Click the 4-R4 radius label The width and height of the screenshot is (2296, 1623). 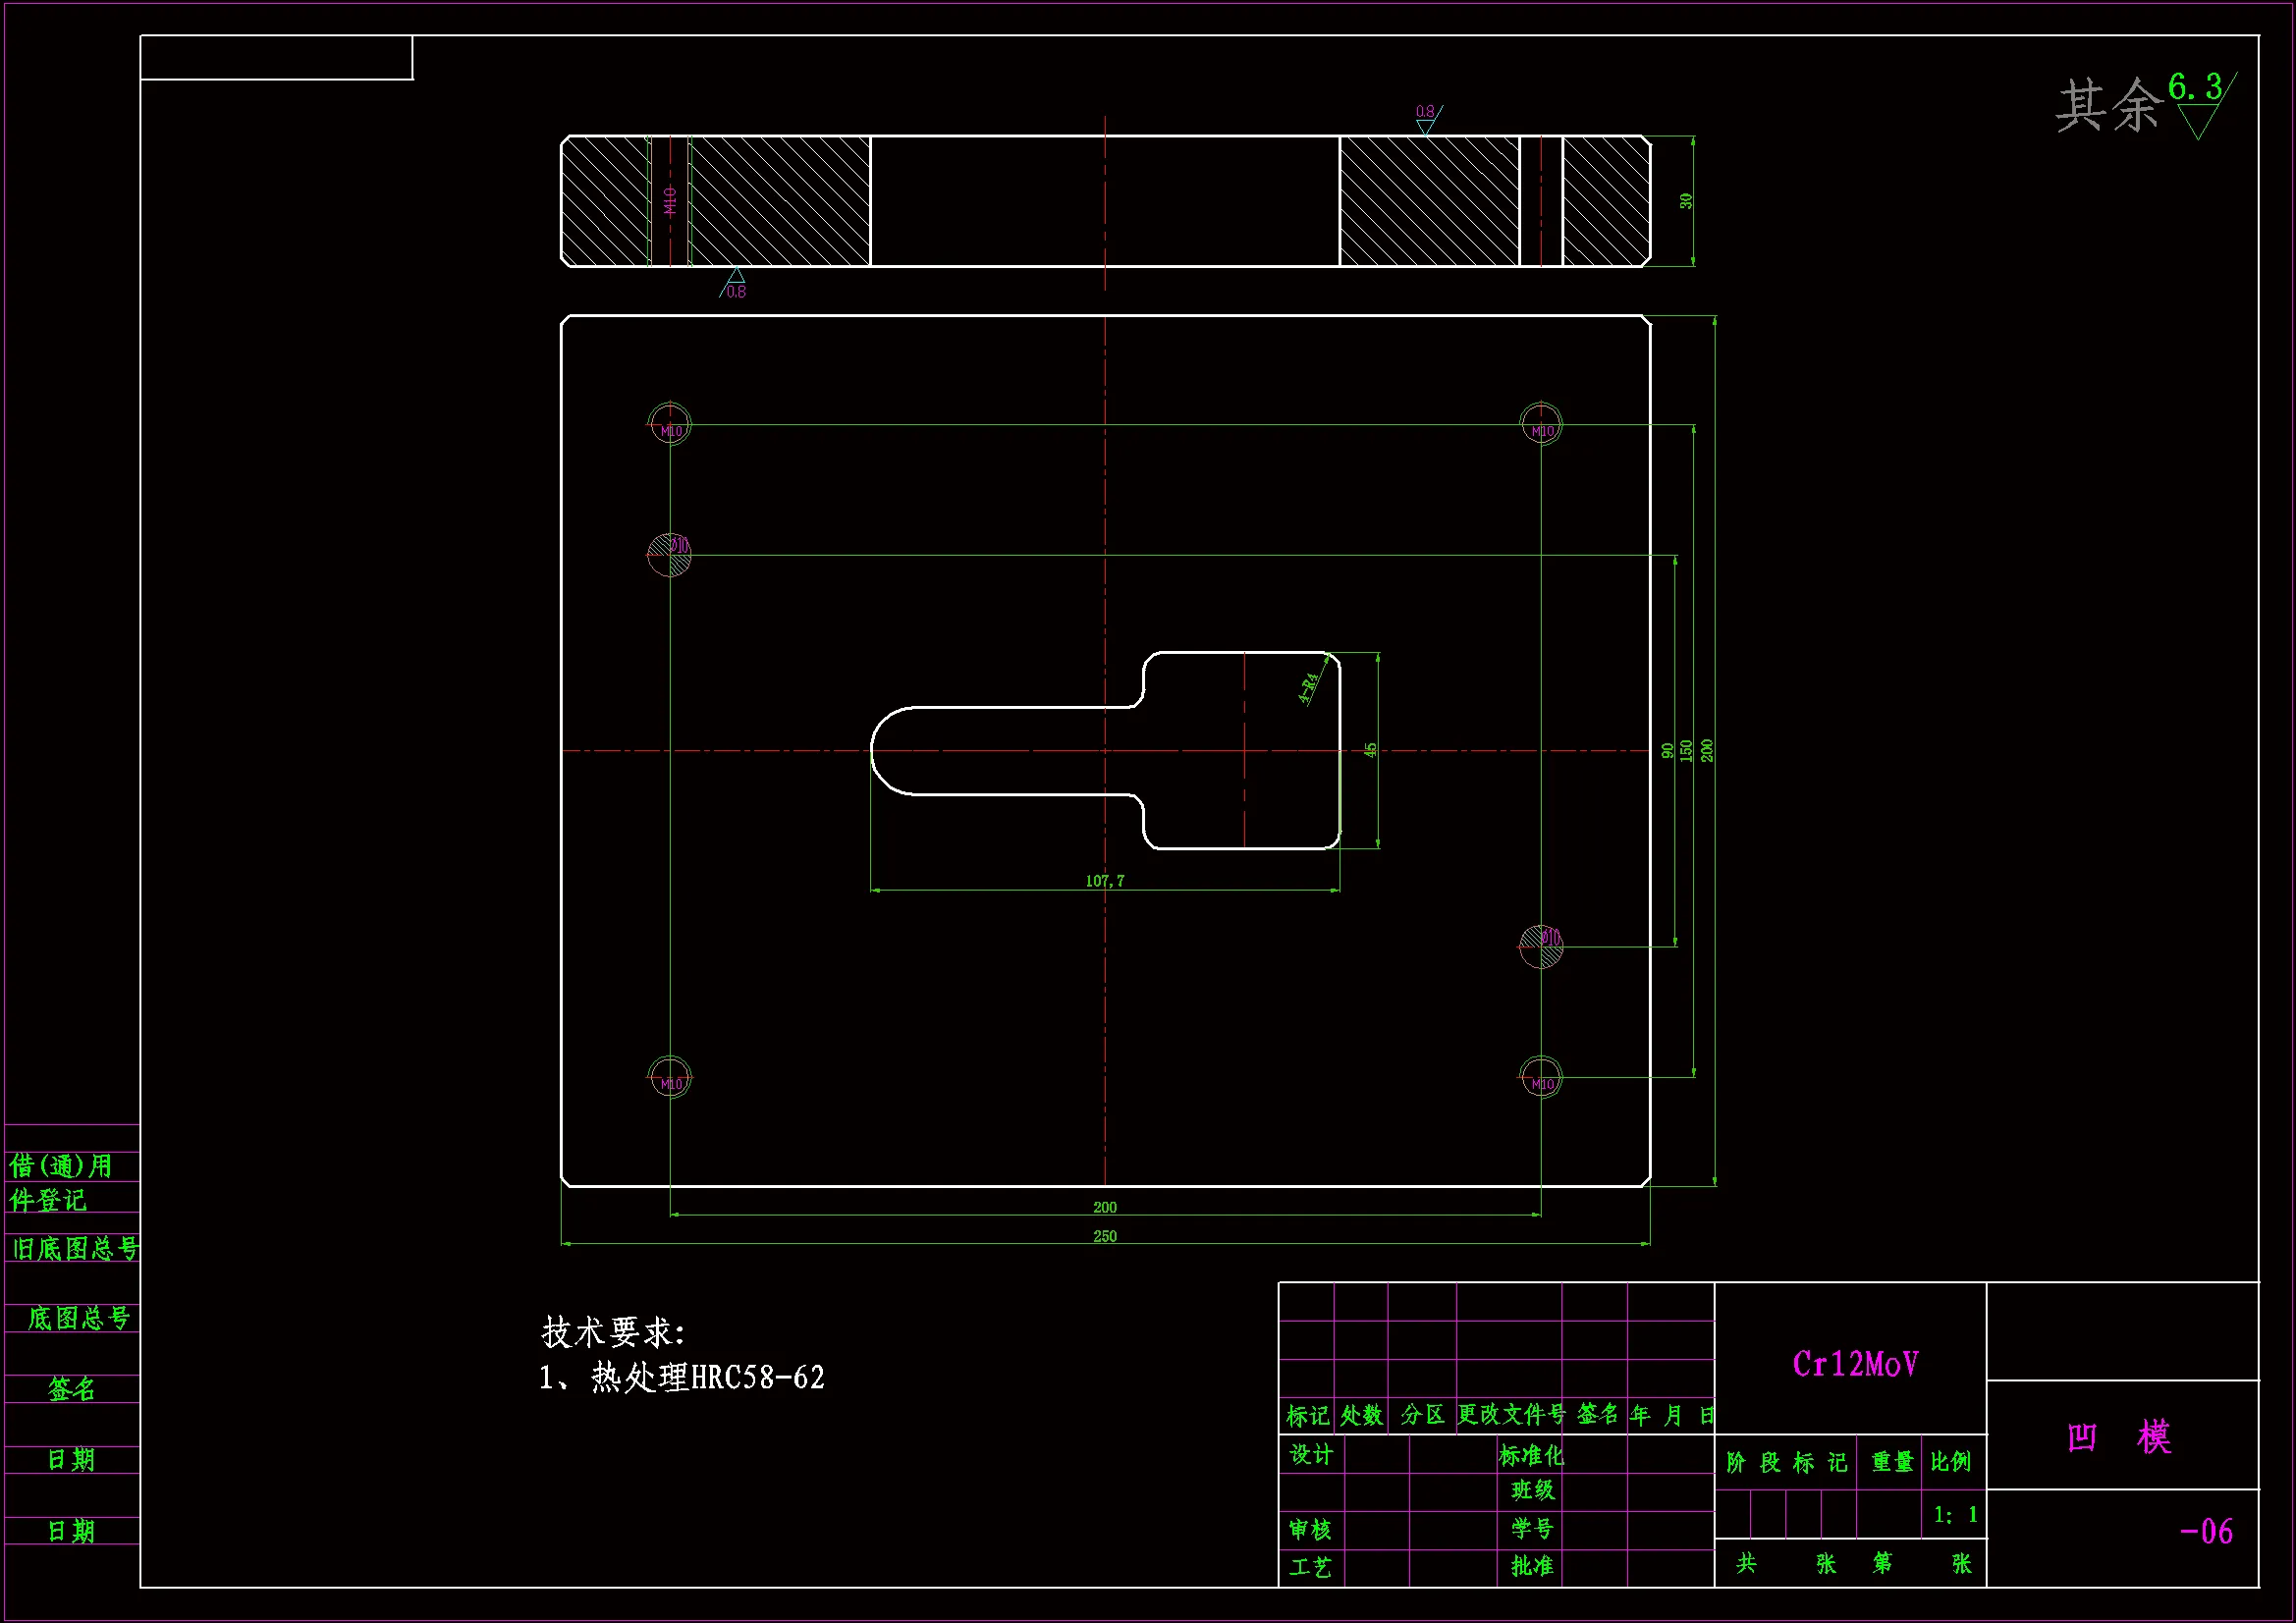[1309, 688]
